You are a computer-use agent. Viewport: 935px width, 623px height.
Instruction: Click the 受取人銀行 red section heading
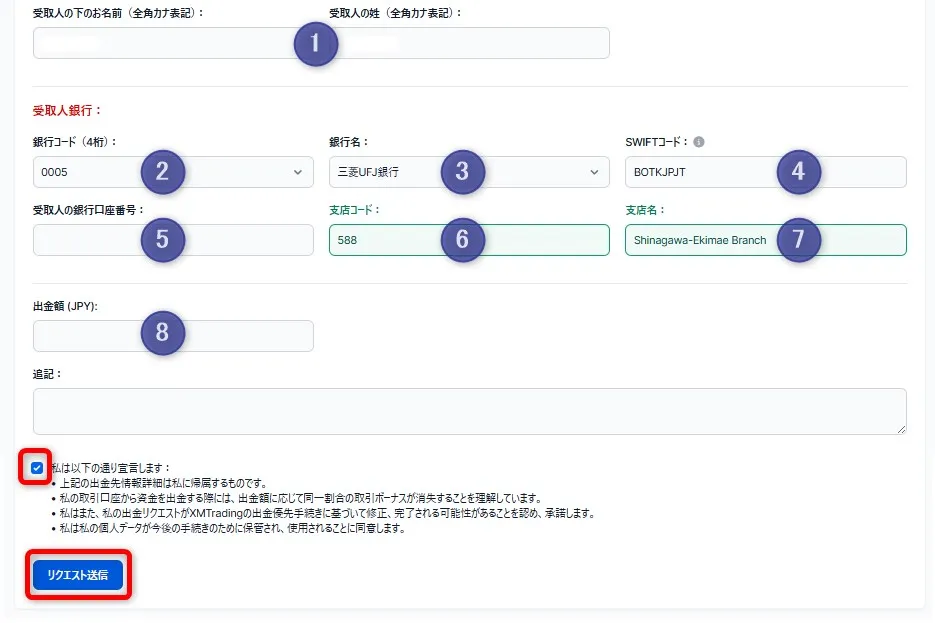[67, 110]
